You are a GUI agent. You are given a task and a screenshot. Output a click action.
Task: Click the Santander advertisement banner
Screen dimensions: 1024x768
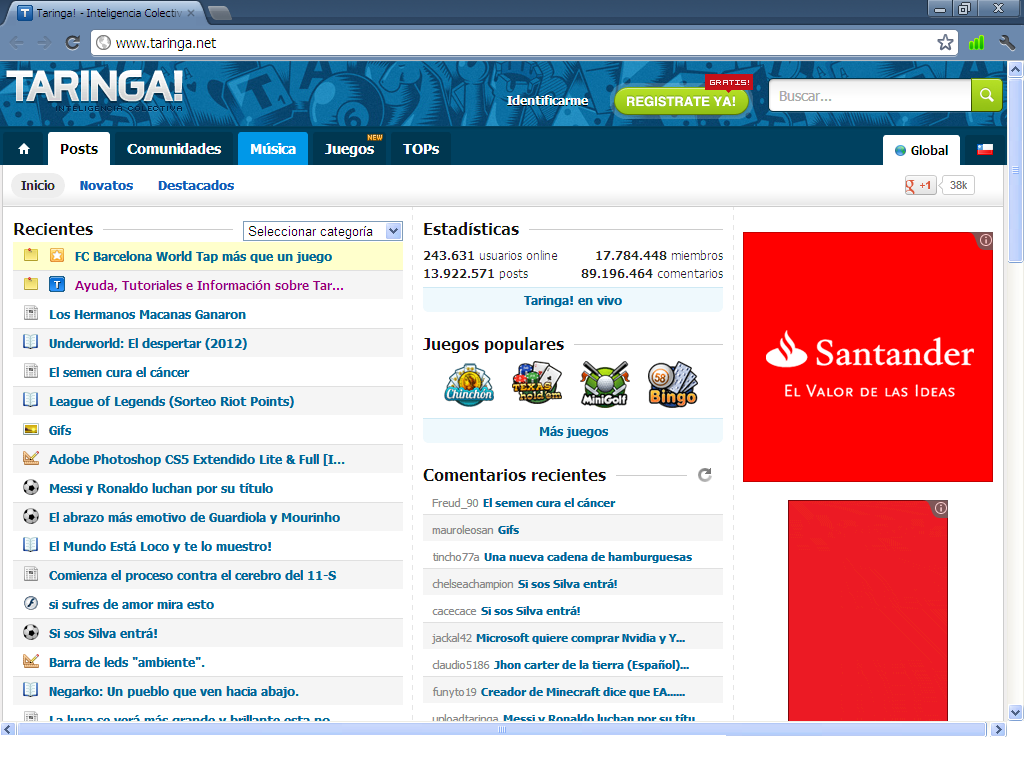868,357
